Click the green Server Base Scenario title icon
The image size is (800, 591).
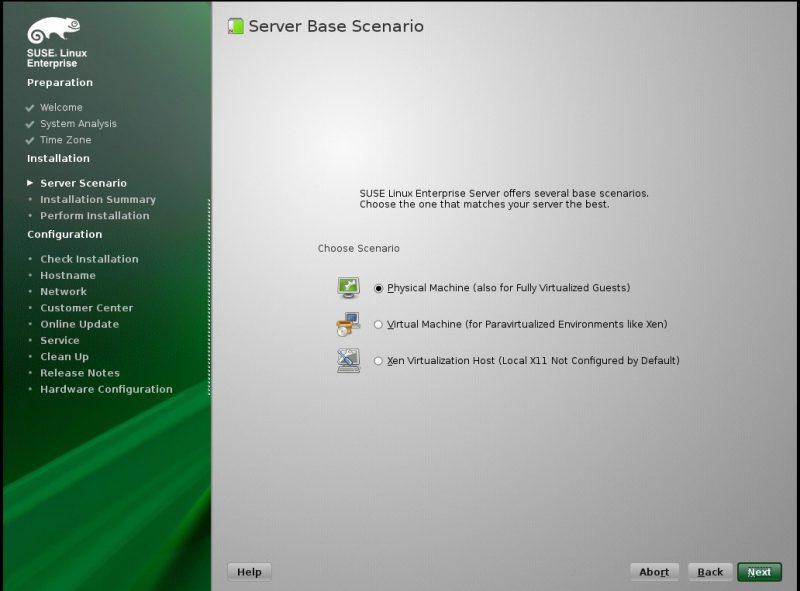click(236, 27)
